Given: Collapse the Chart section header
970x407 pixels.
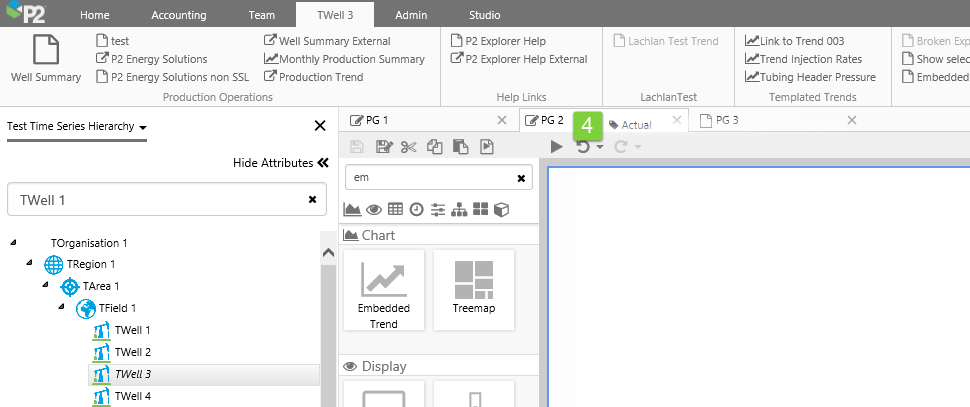Looking at the screenshot, I should click(369, 235).
